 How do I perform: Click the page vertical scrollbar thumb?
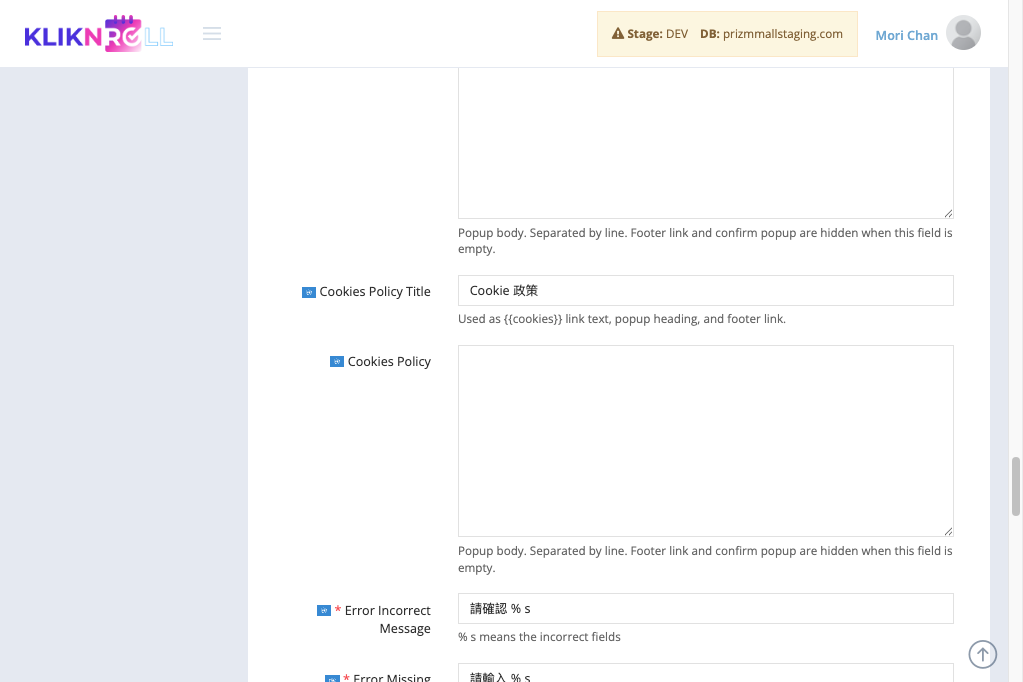tap(1016, 487)
